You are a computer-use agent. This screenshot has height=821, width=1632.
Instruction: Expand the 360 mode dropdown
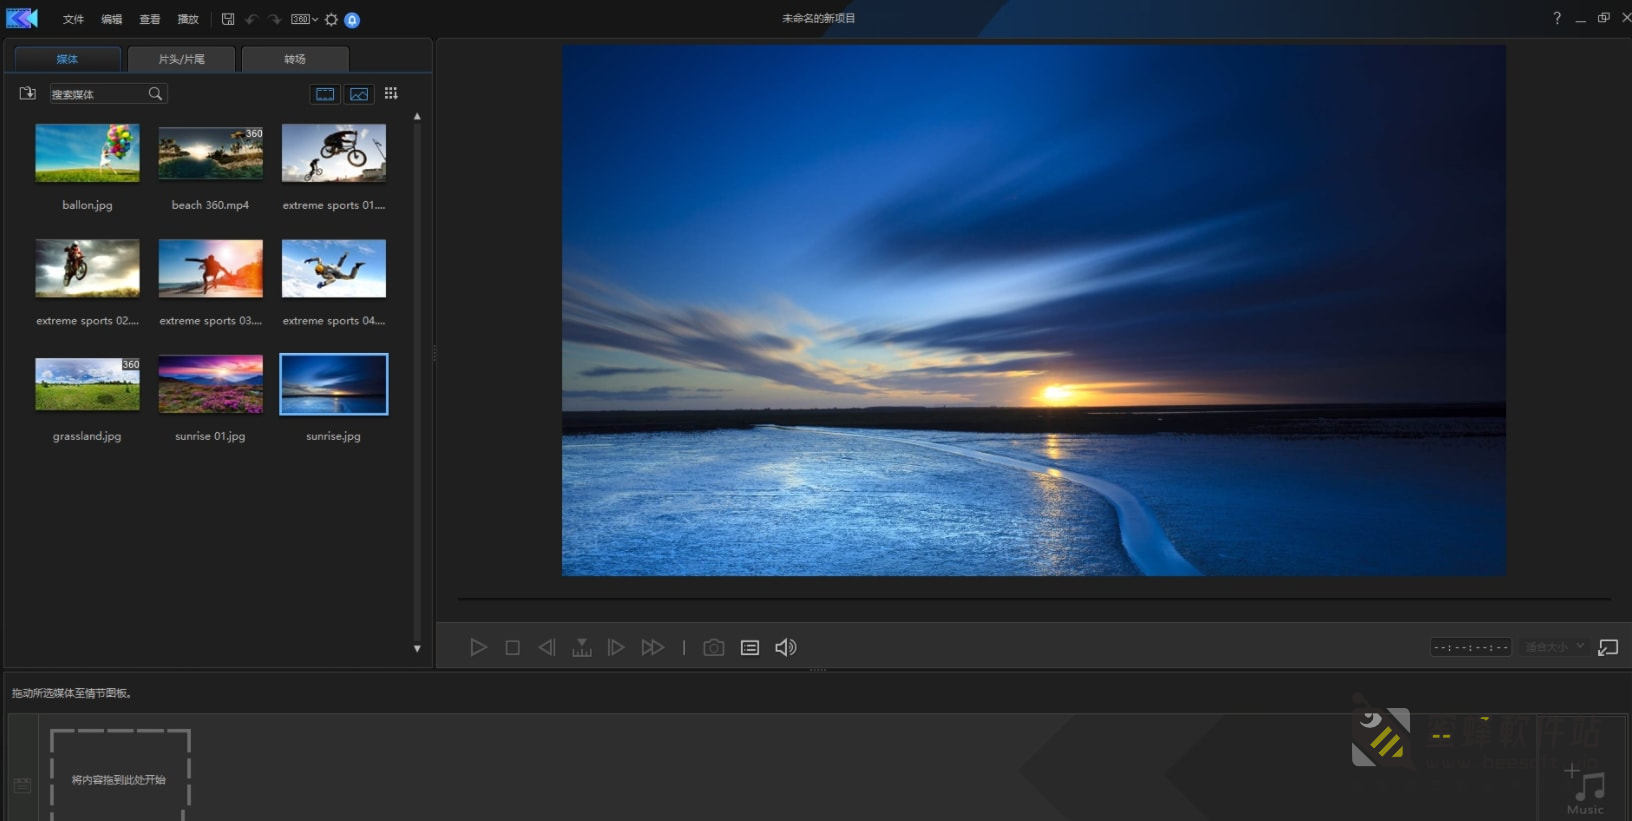tap(304, 19)
